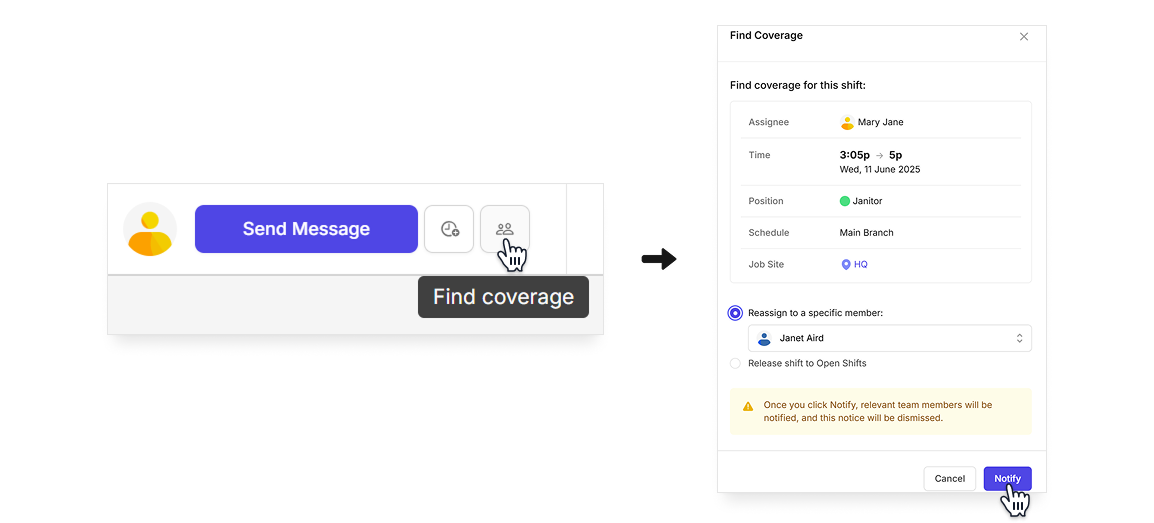The height and width of the screenshot is (523, 1154).
Task: Select Release shift to Open Shifts radio
Action: pos(735,363)
